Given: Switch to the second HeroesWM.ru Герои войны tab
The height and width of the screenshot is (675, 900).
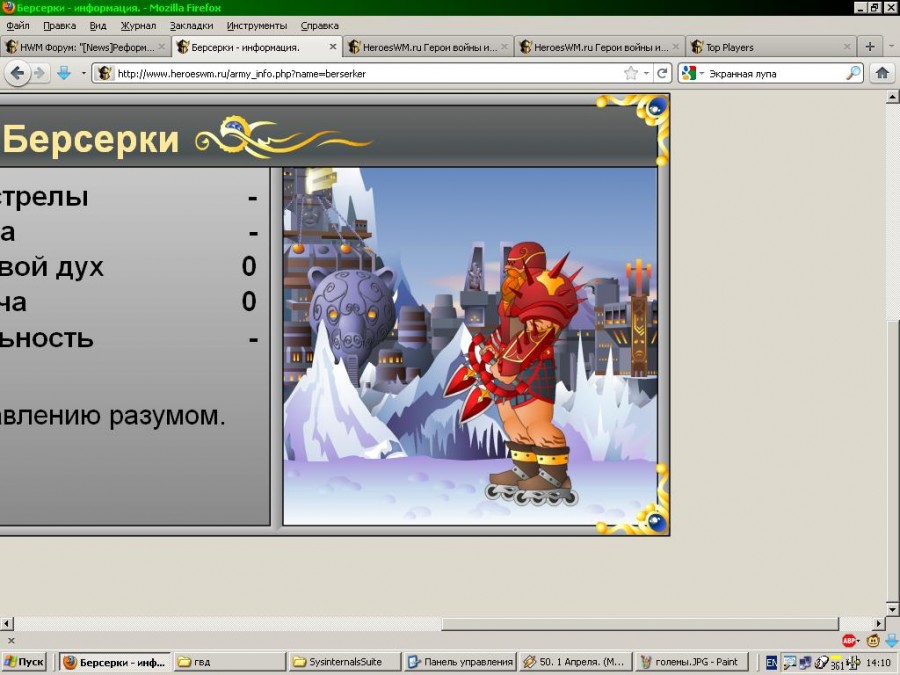Looking at the screenshot, I should click(600, 47).
